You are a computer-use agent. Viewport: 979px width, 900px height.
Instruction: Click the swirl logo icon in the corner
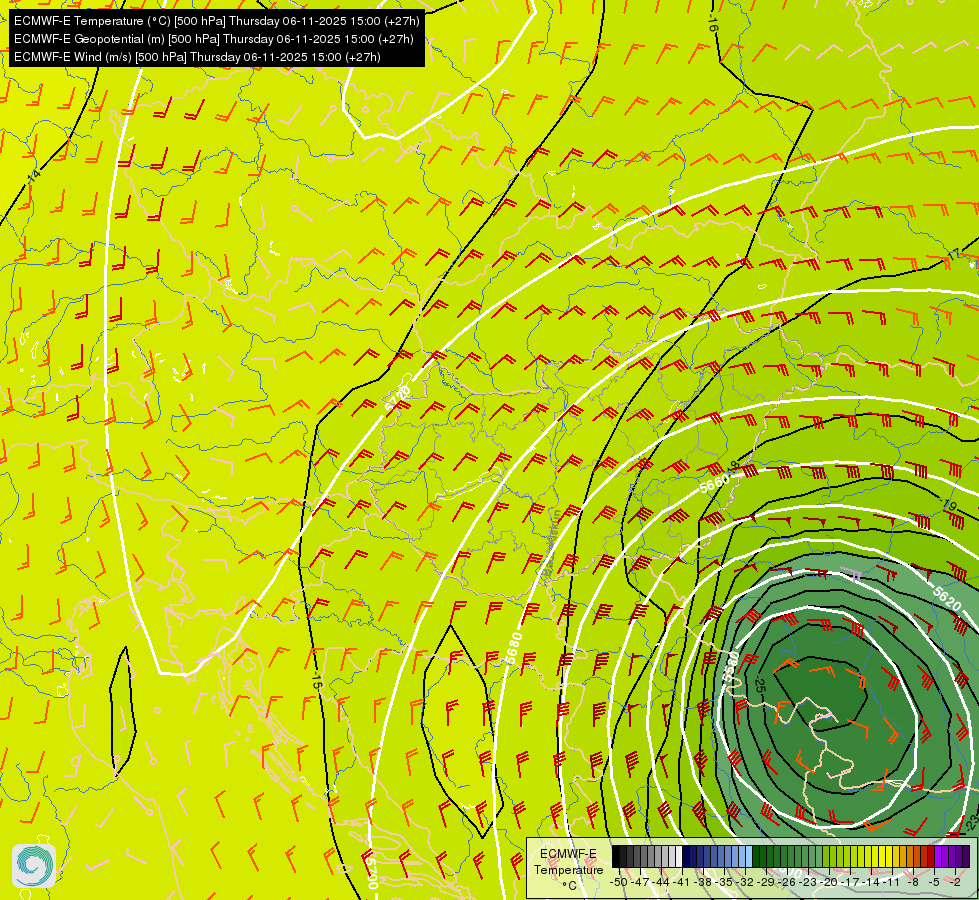[34, 866]
